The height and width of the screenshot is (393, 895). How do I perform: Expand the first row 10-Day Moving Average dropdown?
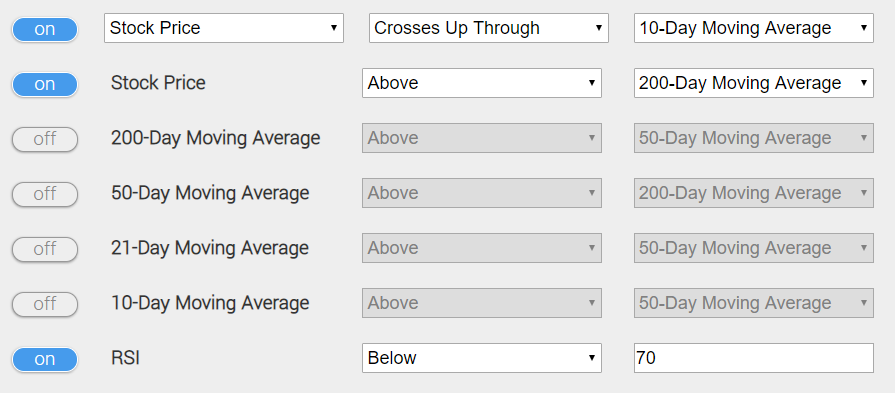click(x=753, y=28)
